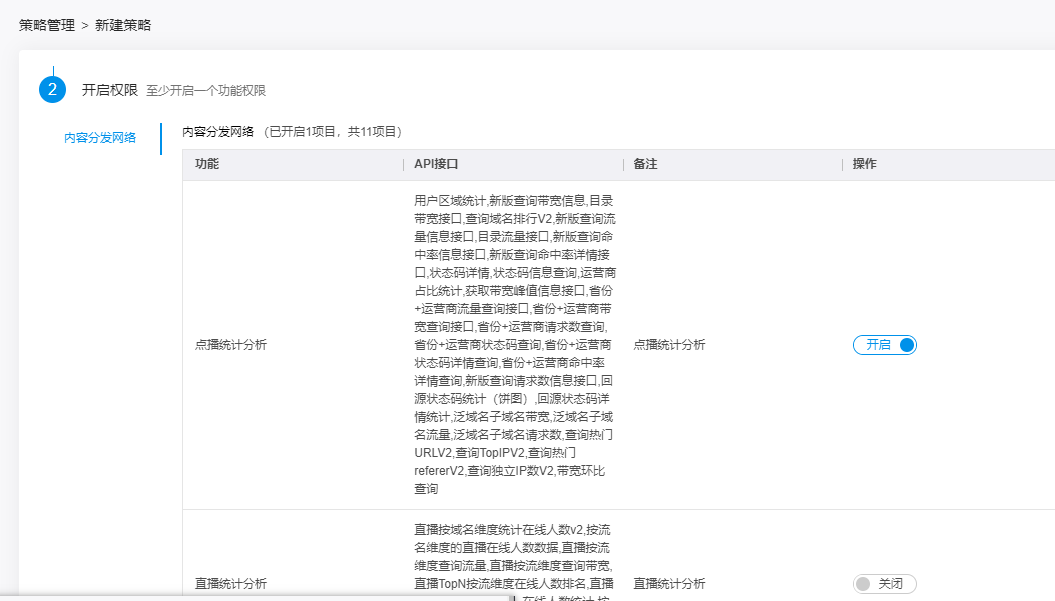Click 新建策略 breadcrumb item

[x=123, y=25]
